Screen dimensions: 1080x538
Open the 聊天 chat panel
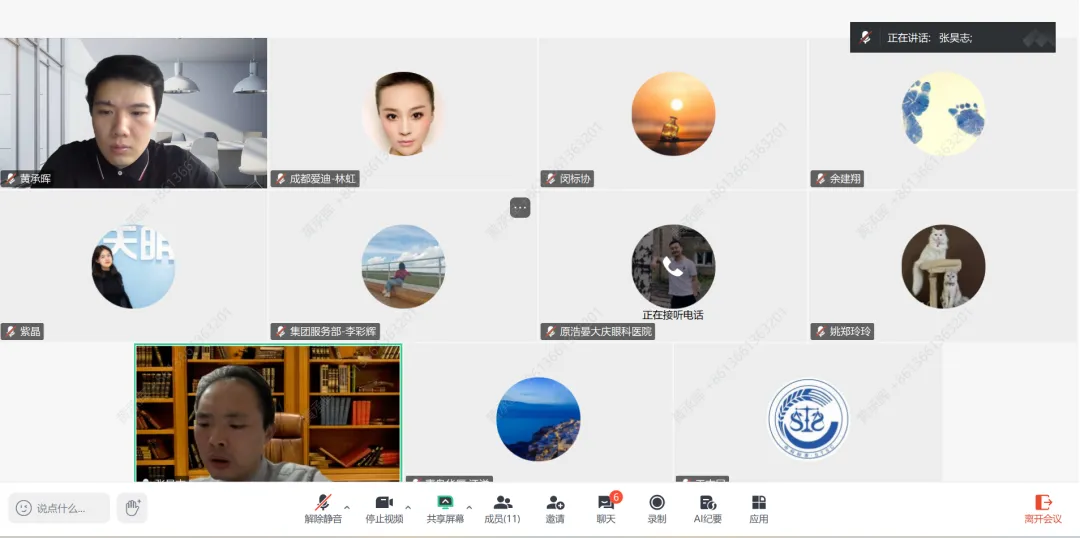click(606, 508)
